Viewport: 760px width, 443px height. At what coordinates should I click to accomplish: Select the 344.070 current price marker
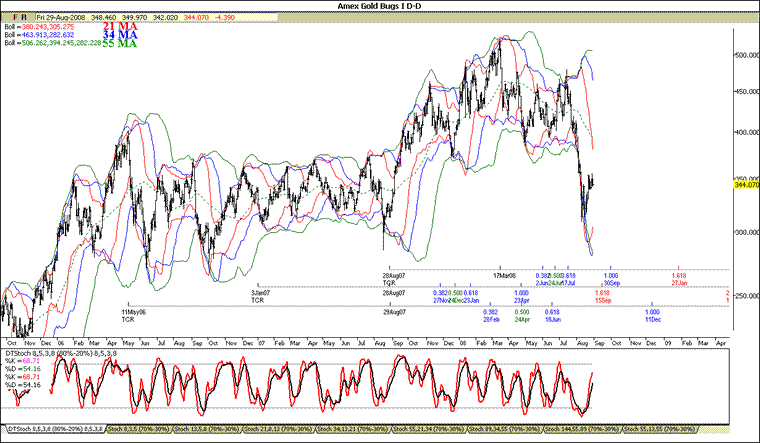click(x=745, y=185)
